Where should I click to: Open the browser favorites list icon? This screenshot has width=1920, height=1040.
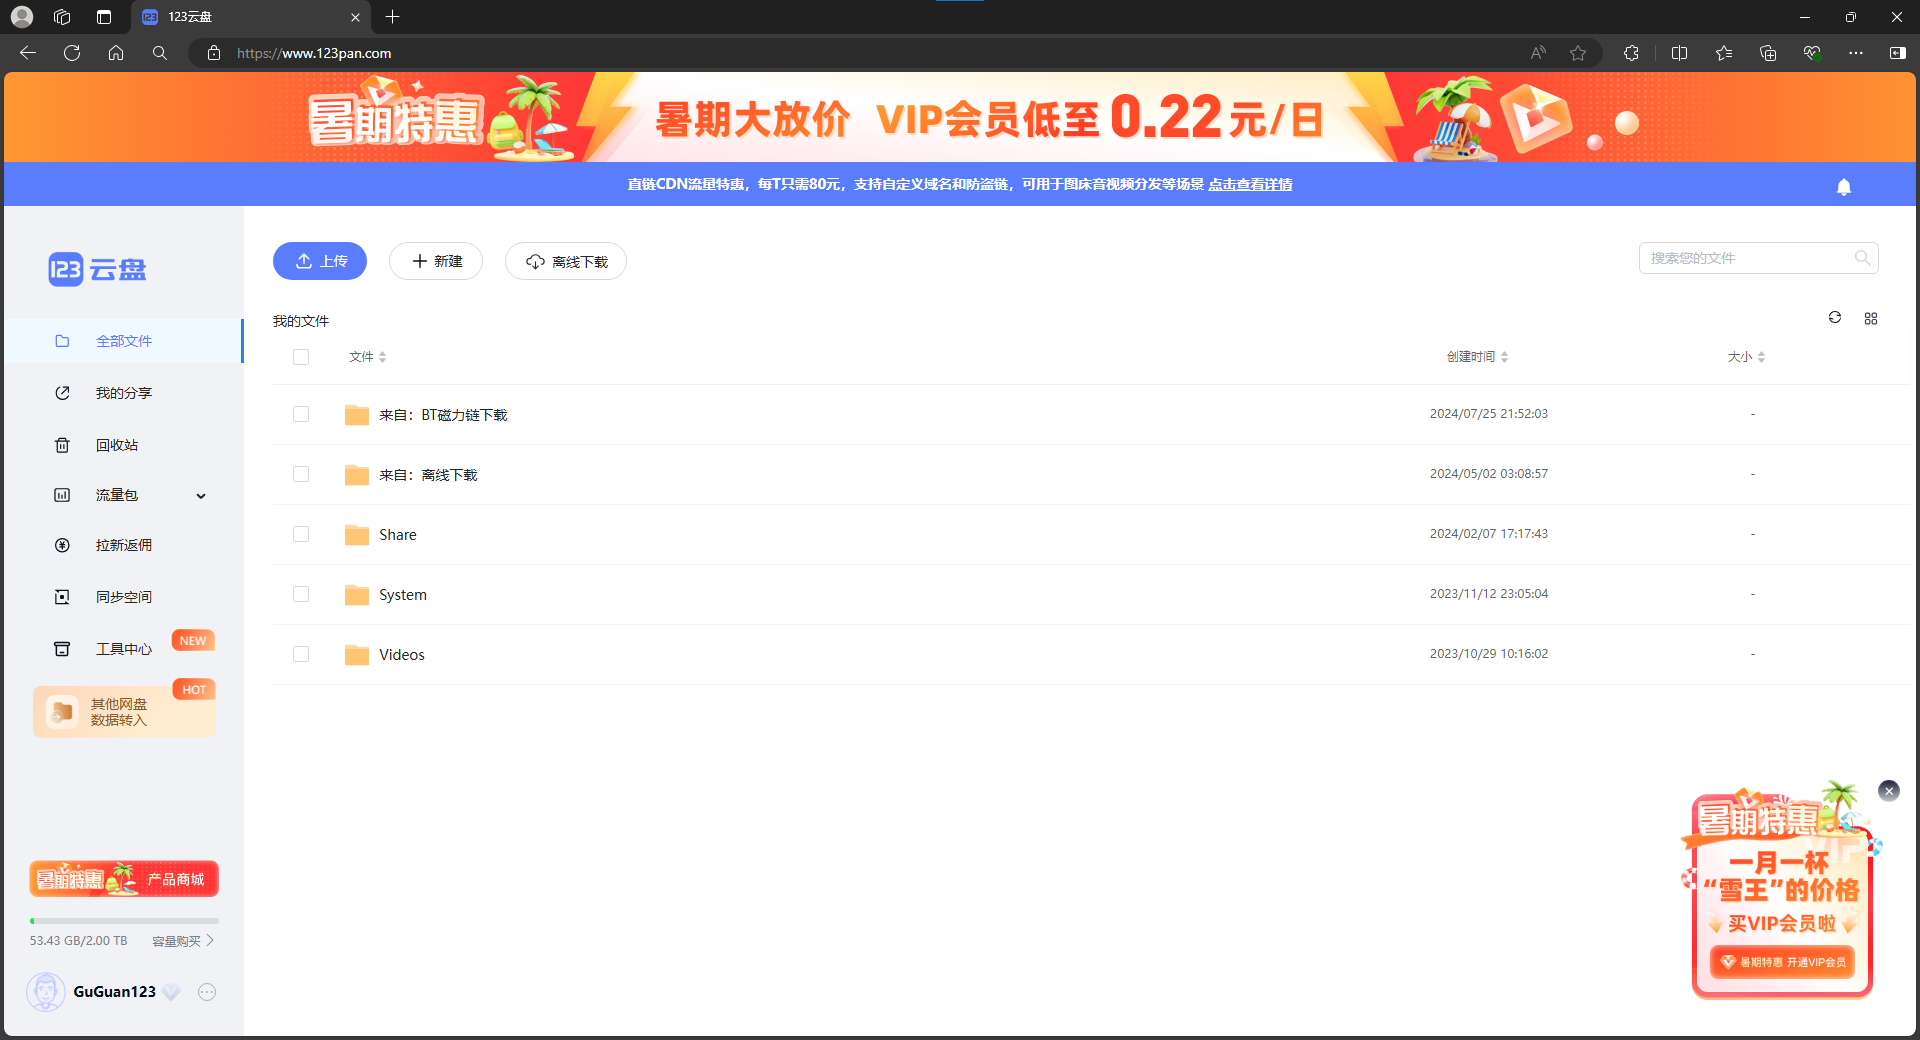click(1724, 53)
